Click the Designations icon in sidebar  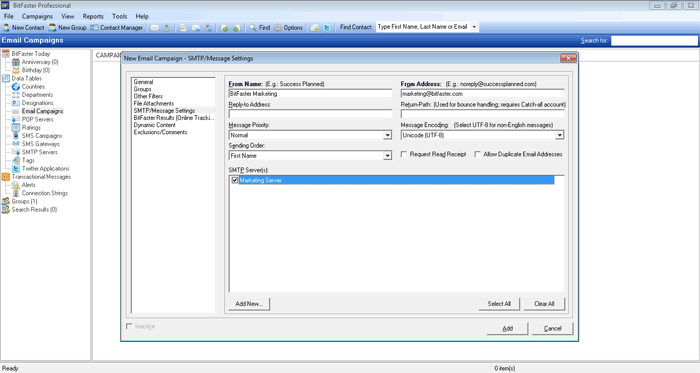click(16, 103)
